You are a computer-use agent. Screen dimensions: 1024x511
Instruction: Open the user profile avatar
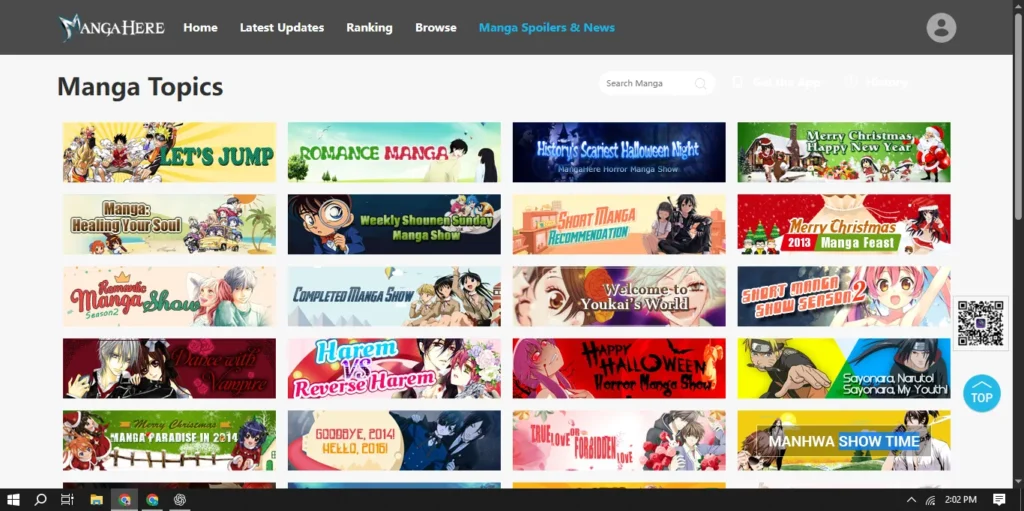(940, 27)
